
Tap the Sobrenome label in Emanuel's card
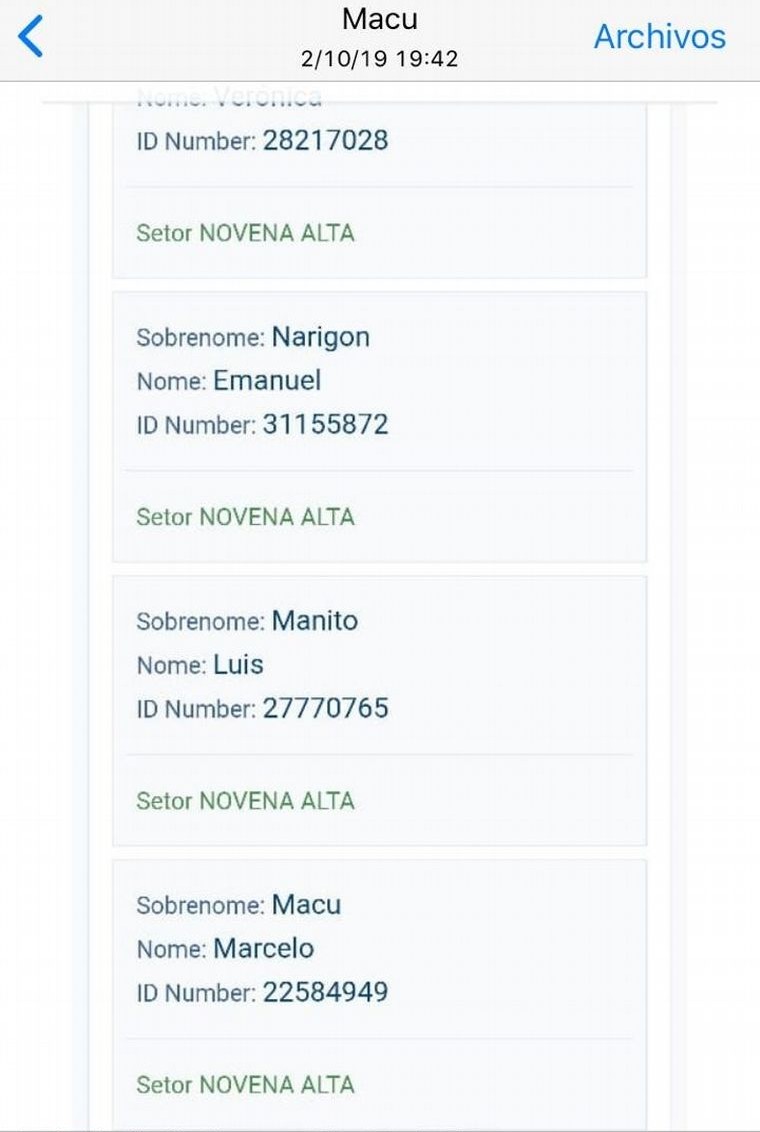(199, 338)
